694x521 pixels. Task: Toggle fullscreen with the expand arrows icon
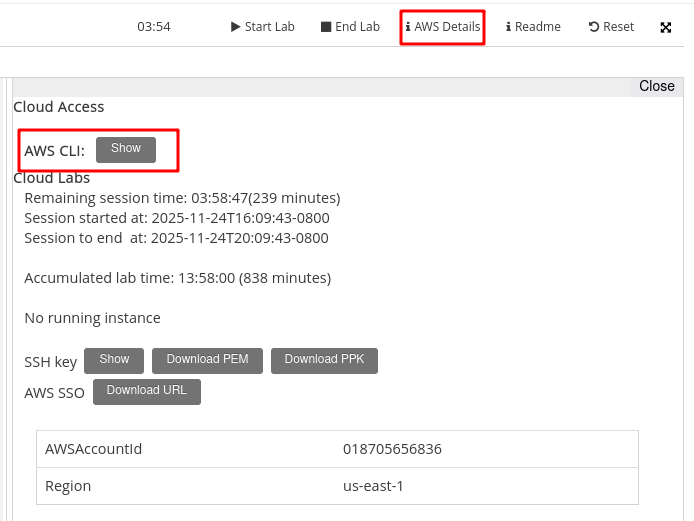666,28
